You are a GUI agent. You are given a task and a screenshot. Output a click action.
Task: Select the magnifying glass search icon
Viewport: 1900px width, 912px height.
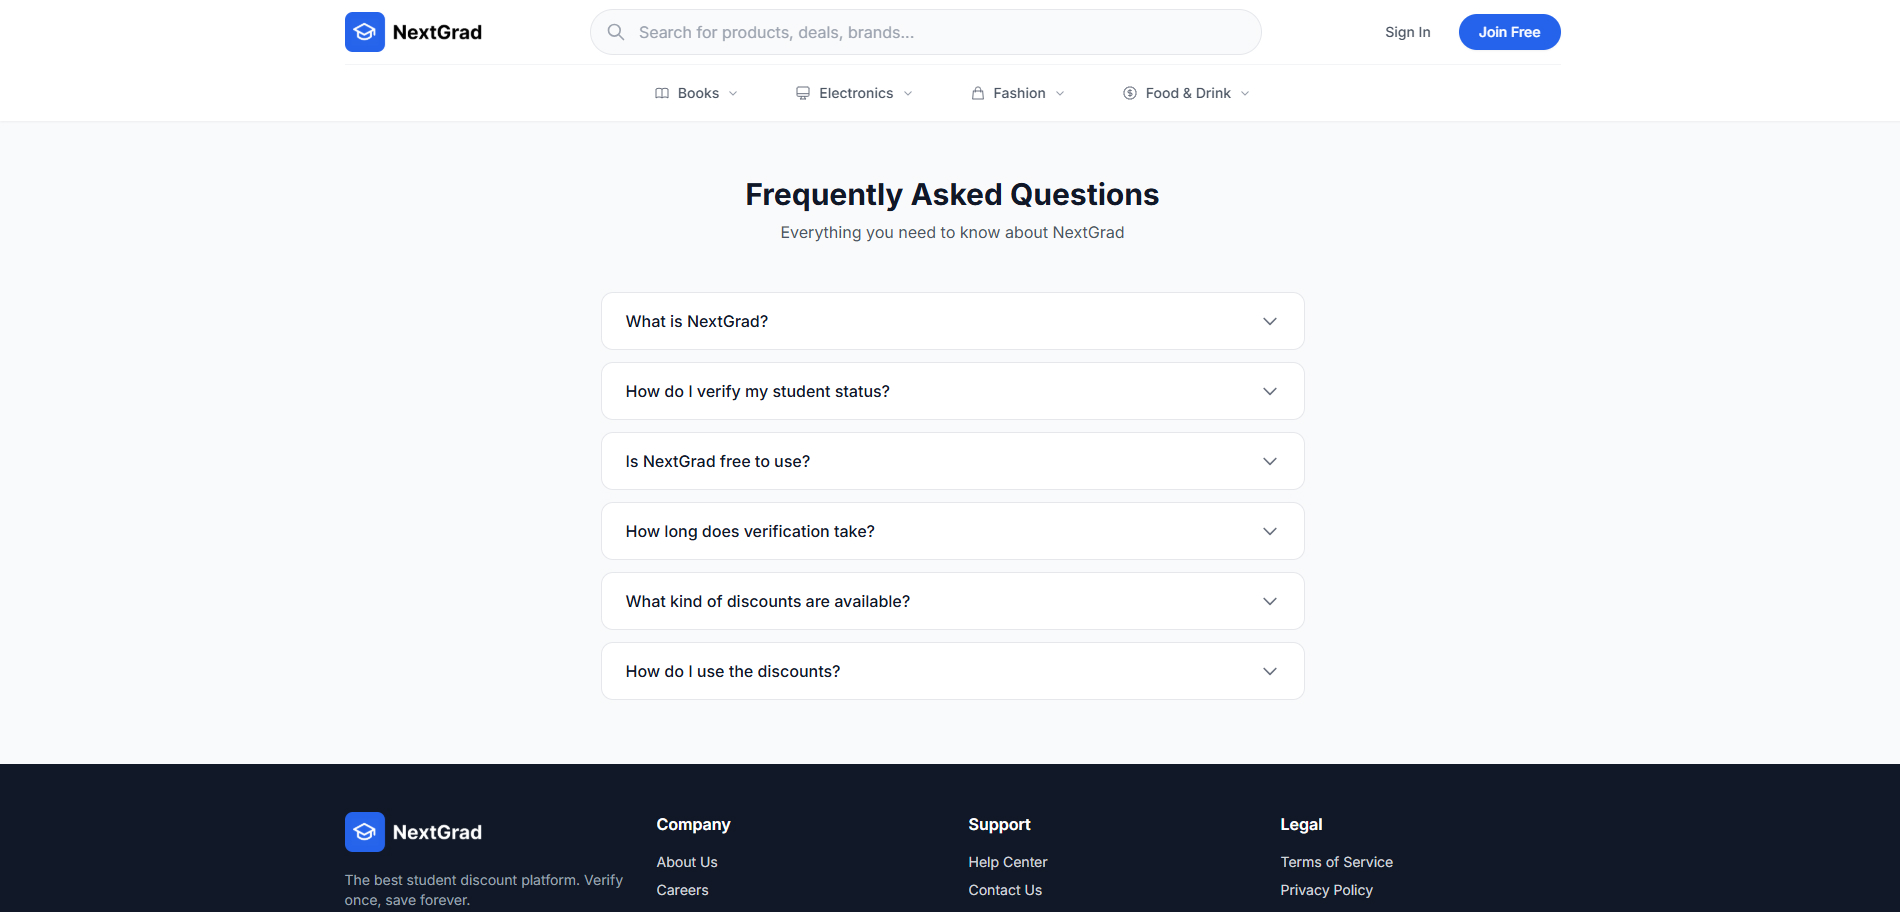[616, 31]
